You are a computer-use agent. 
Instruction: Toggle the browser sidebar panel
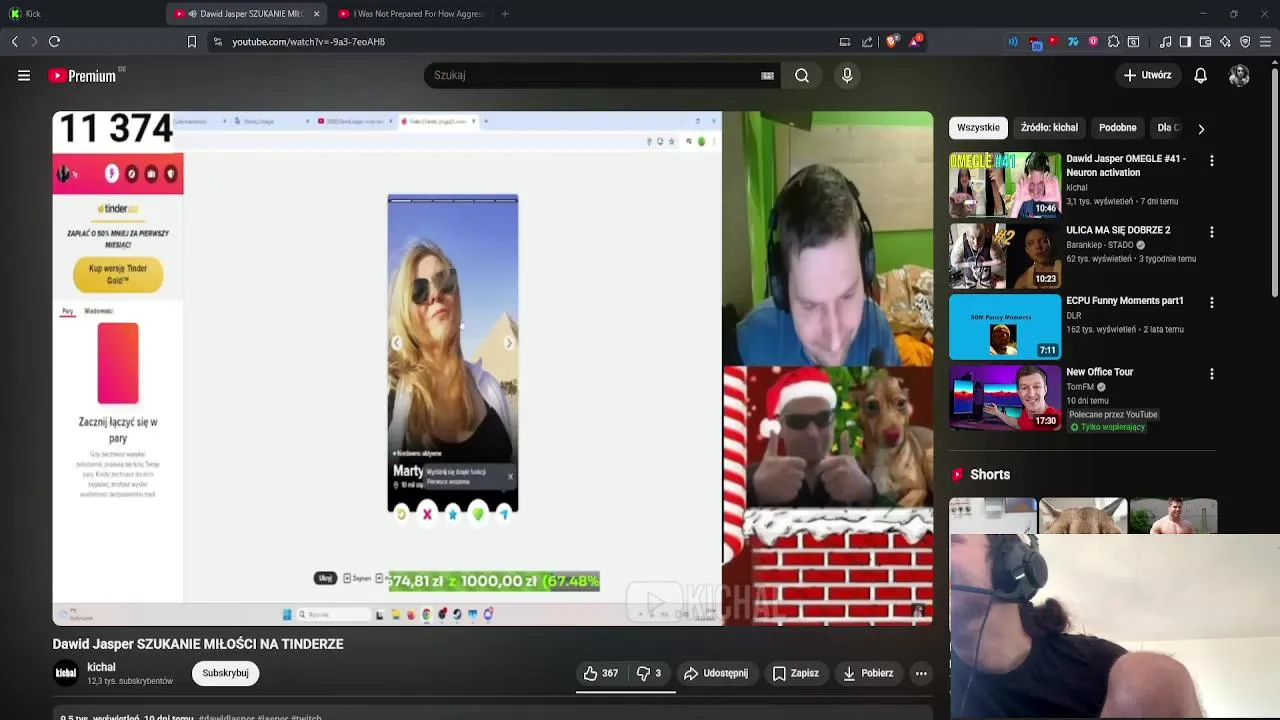pos(1185,42)
